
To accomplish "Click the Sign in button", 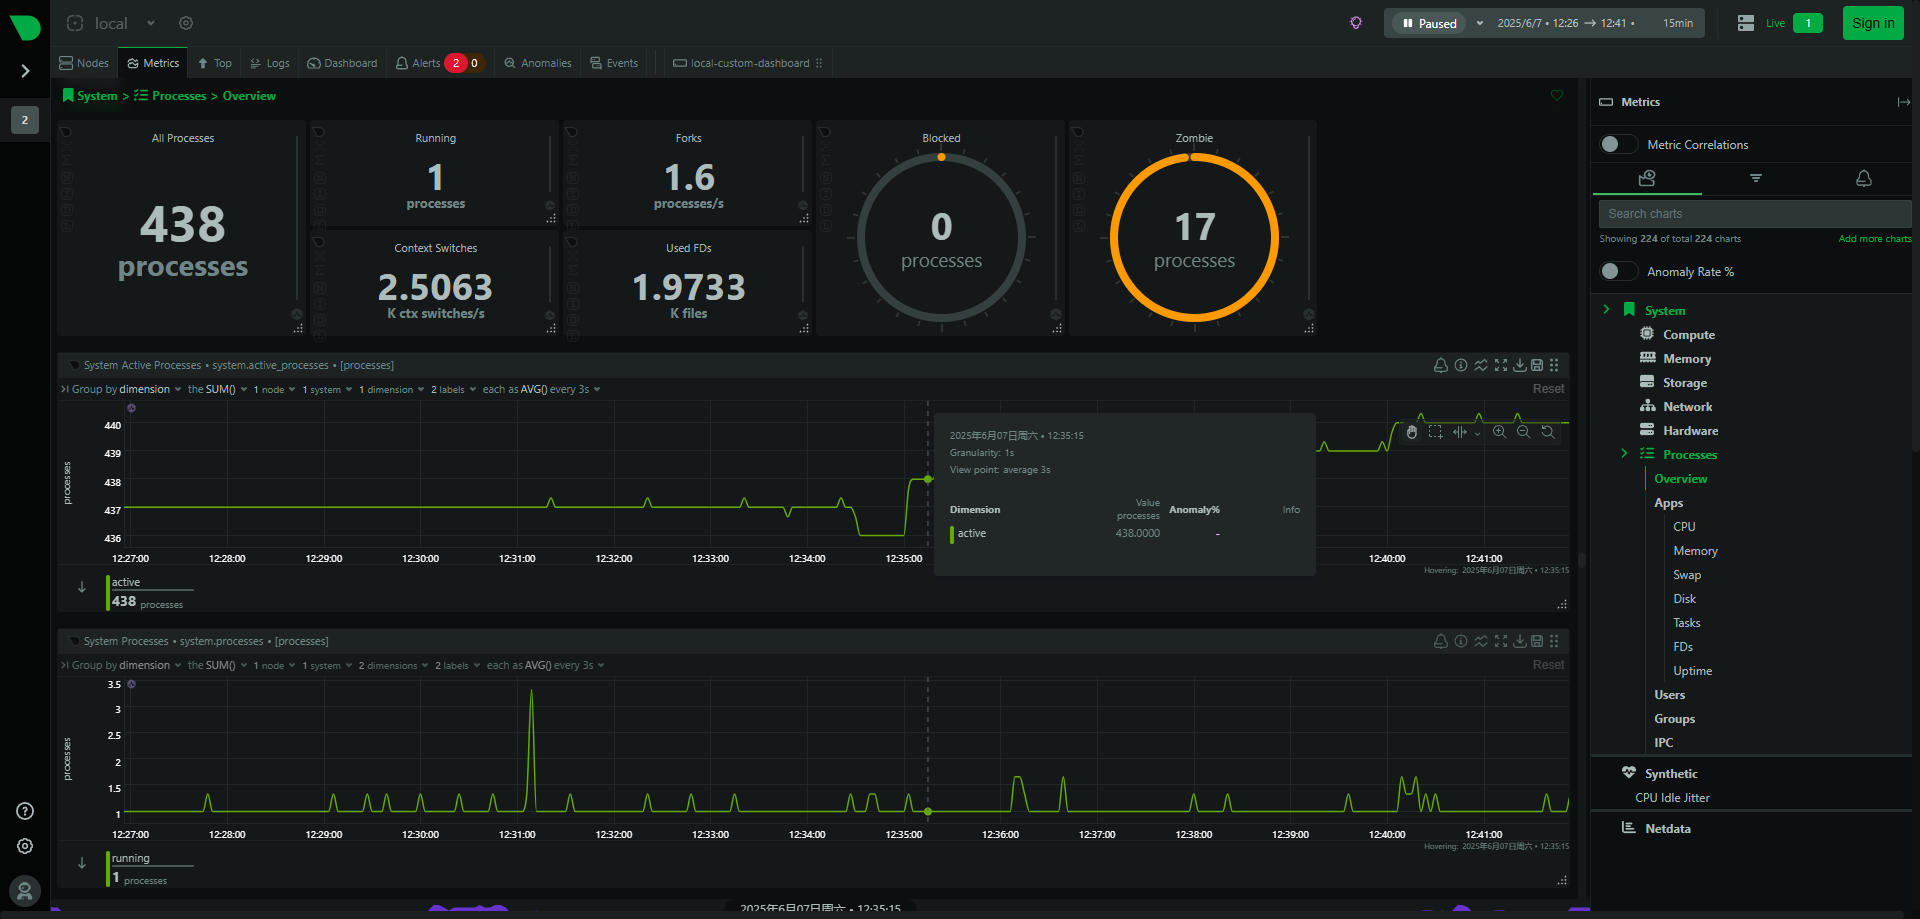I will [1872, 23].
